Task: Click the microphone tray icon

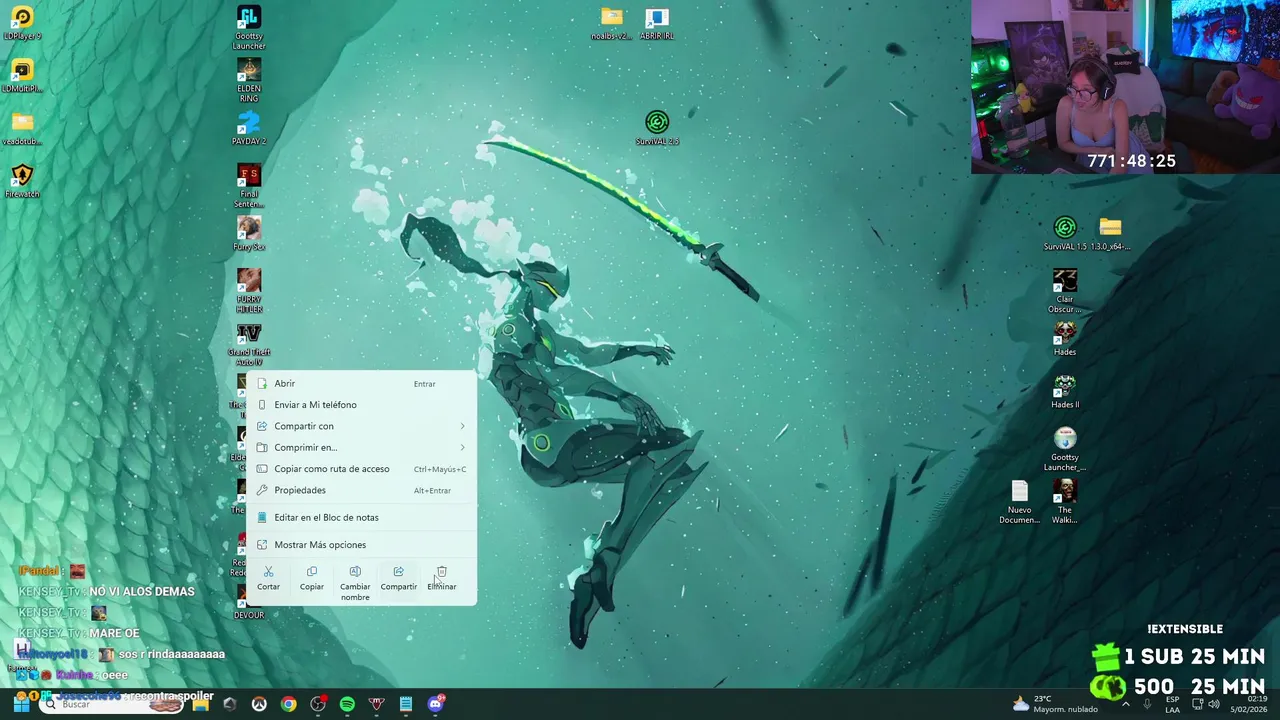Action: click(1147, 704)
